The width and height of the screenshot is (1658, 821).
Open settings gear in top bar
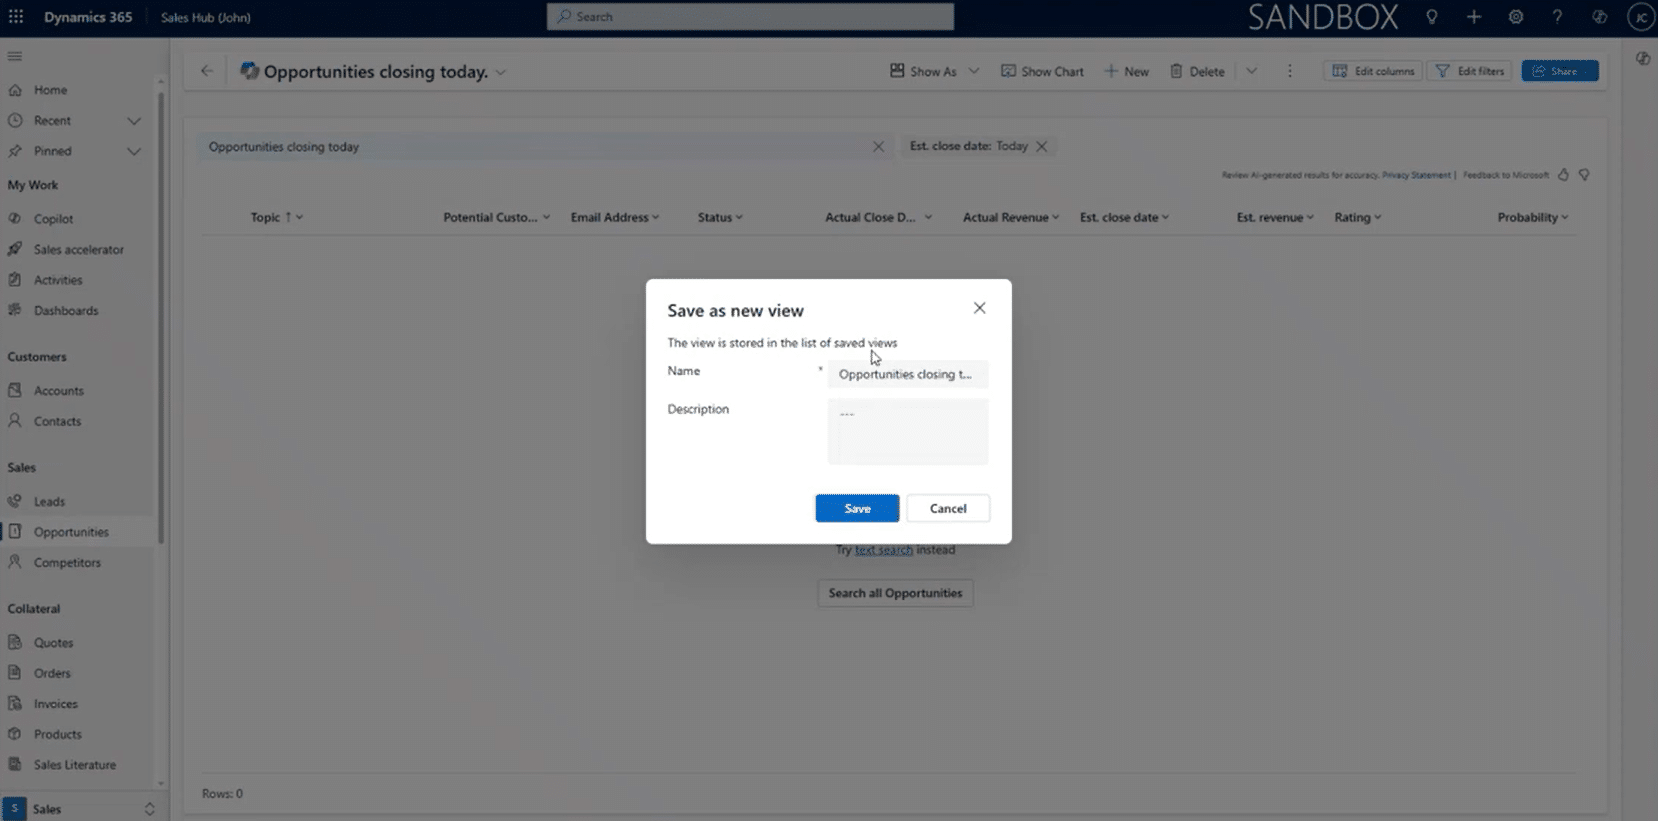[1516, 17]
